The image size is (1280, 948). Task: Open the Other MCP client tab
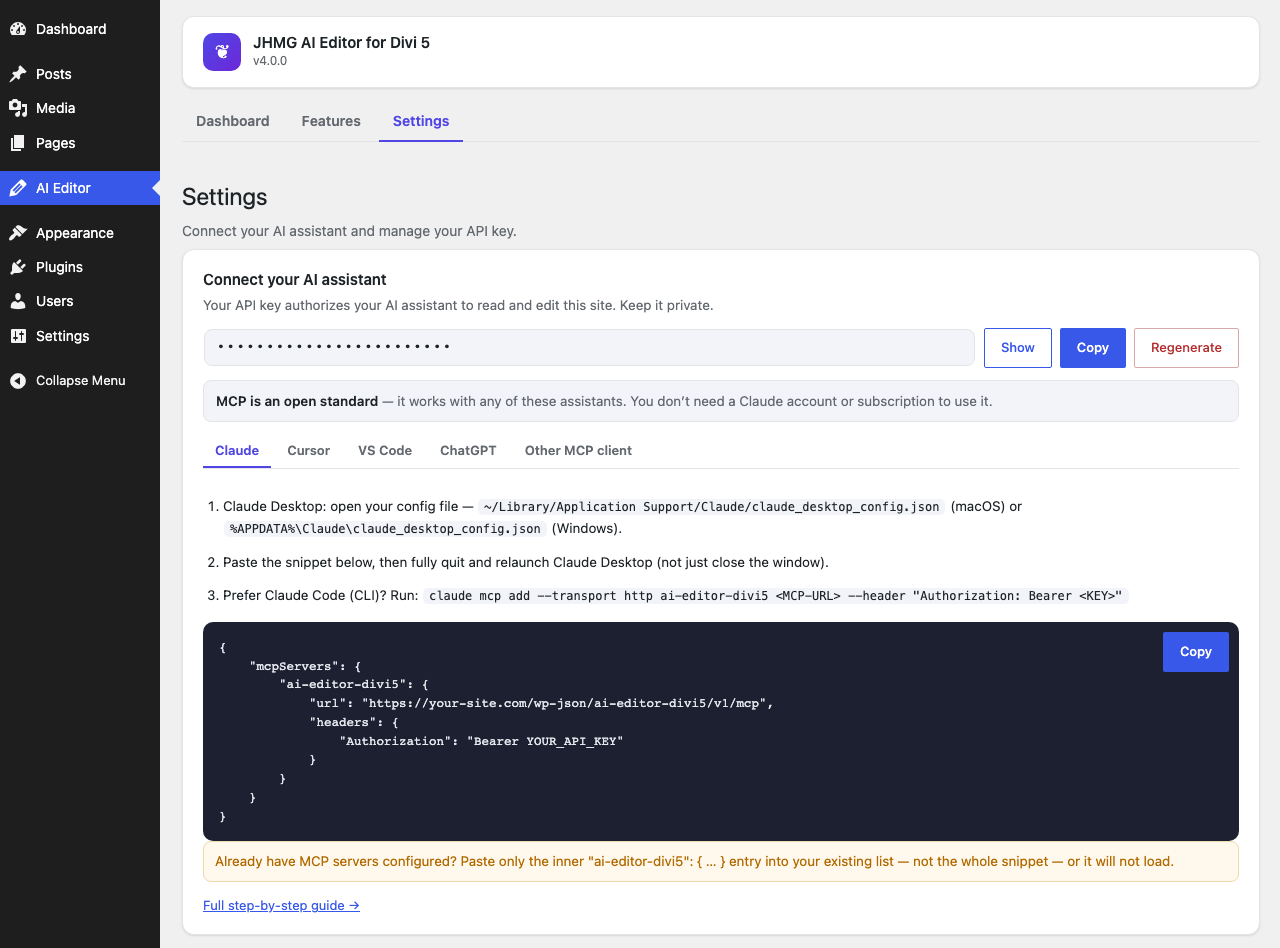click(x=578, y=450)
